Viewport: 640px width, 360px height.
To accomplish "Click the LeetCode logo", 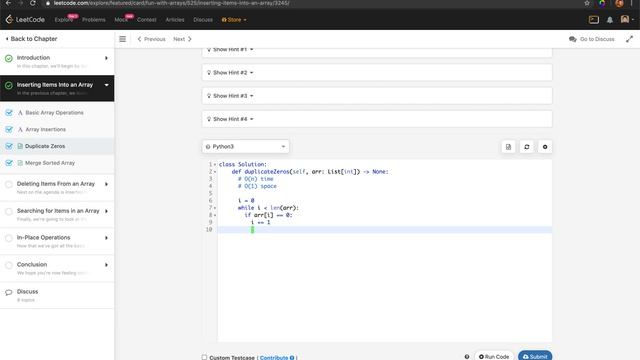I will click(x=25, y=20).
